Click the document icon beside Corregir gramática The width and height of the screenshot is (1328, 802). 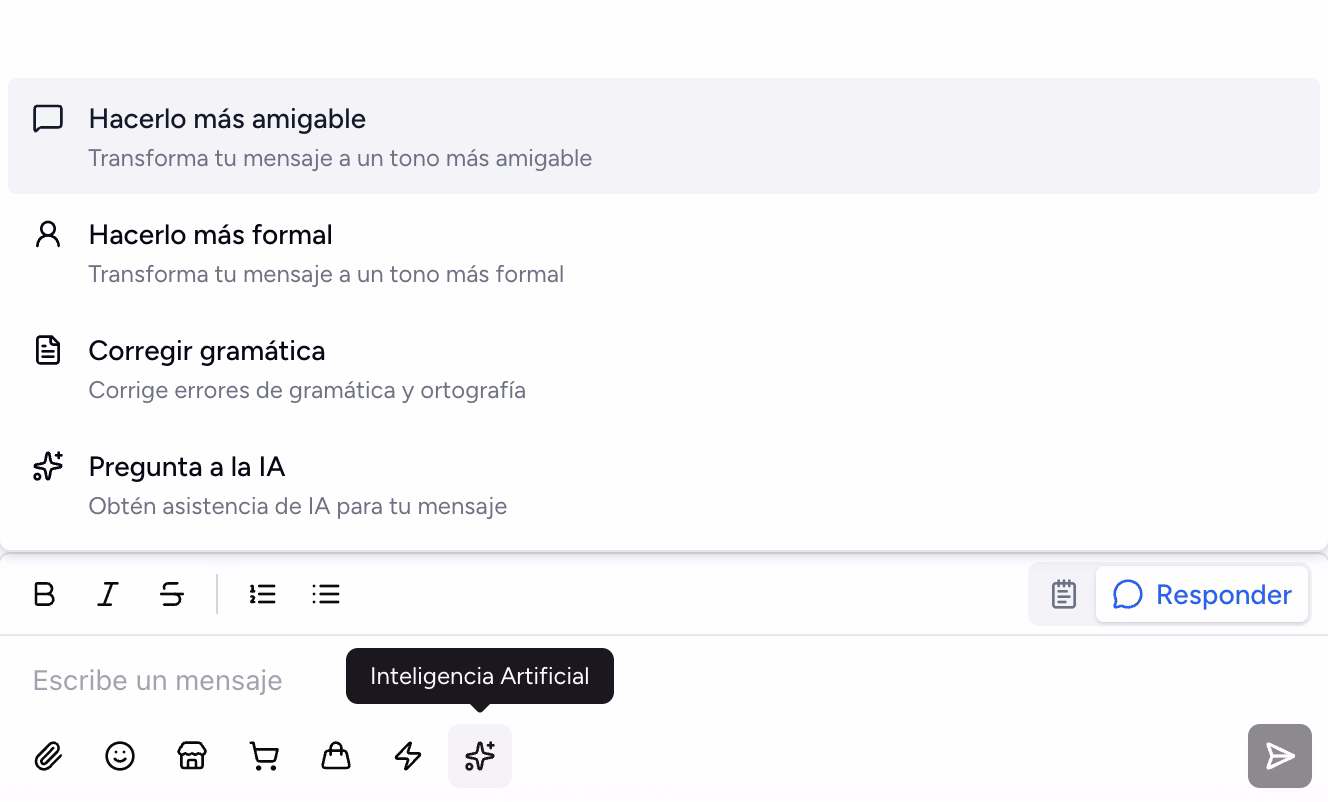tap(48, 350)
